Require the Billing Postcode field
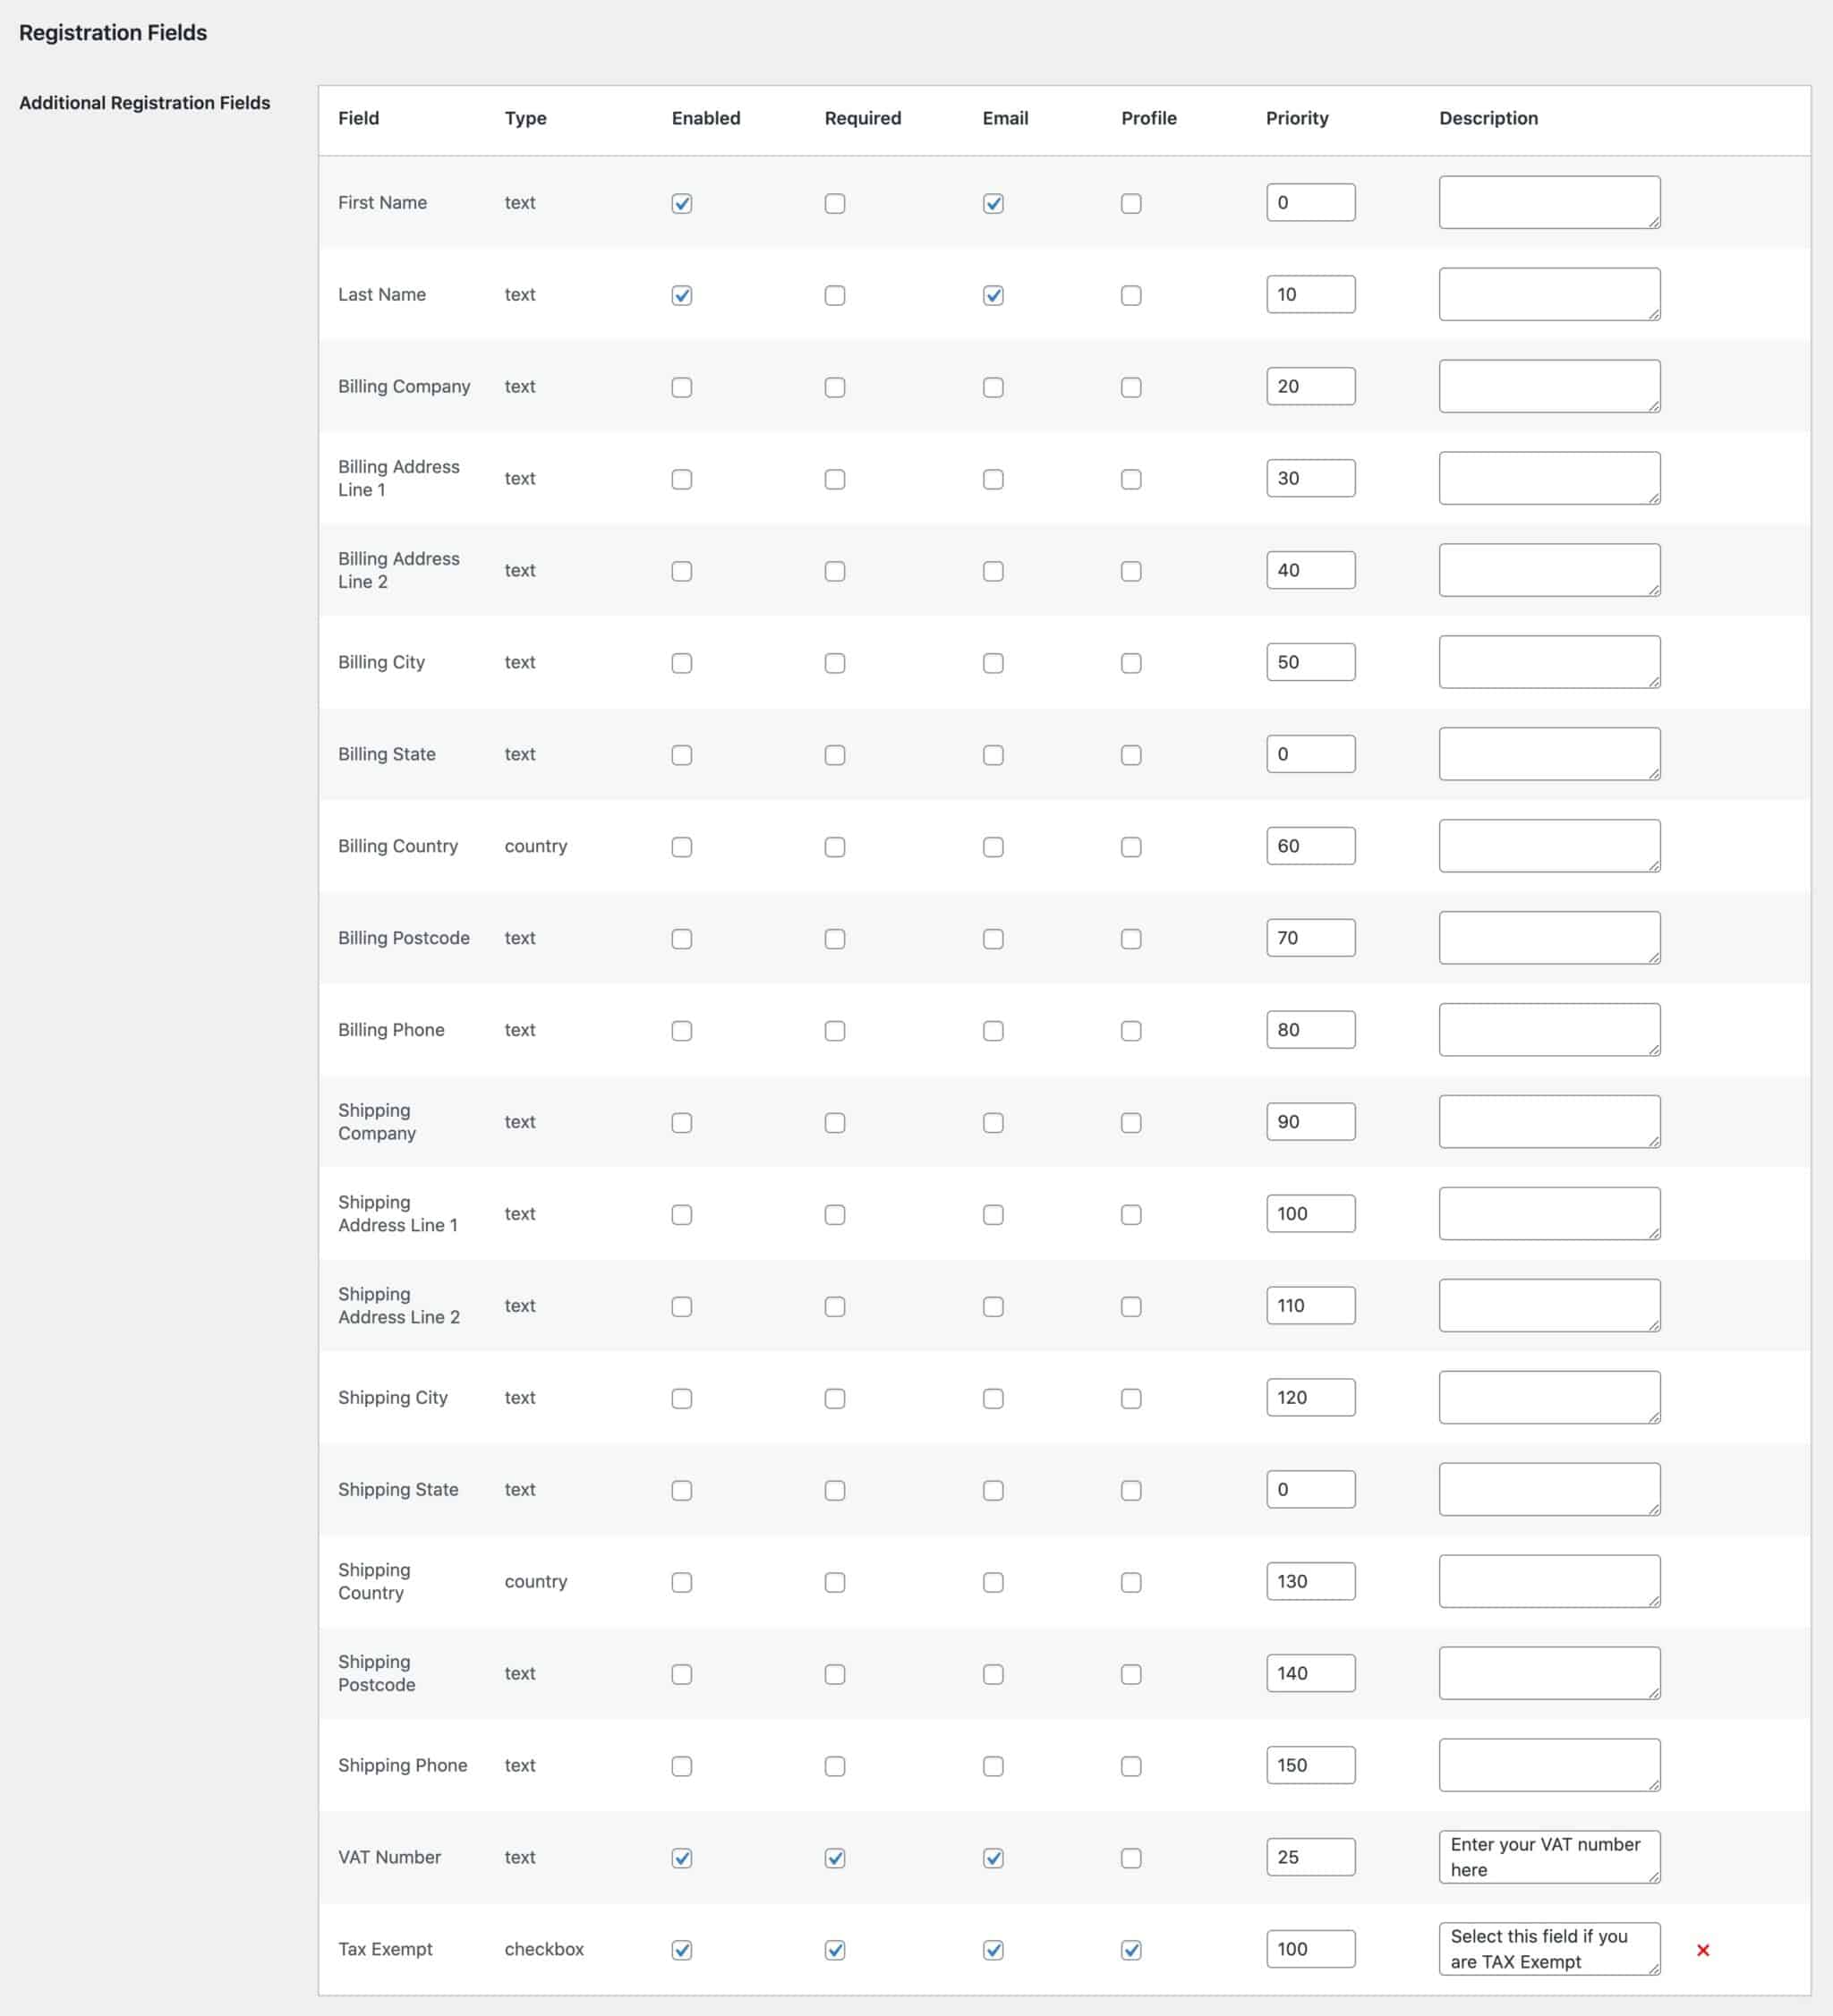 click(x=835, y=938)
